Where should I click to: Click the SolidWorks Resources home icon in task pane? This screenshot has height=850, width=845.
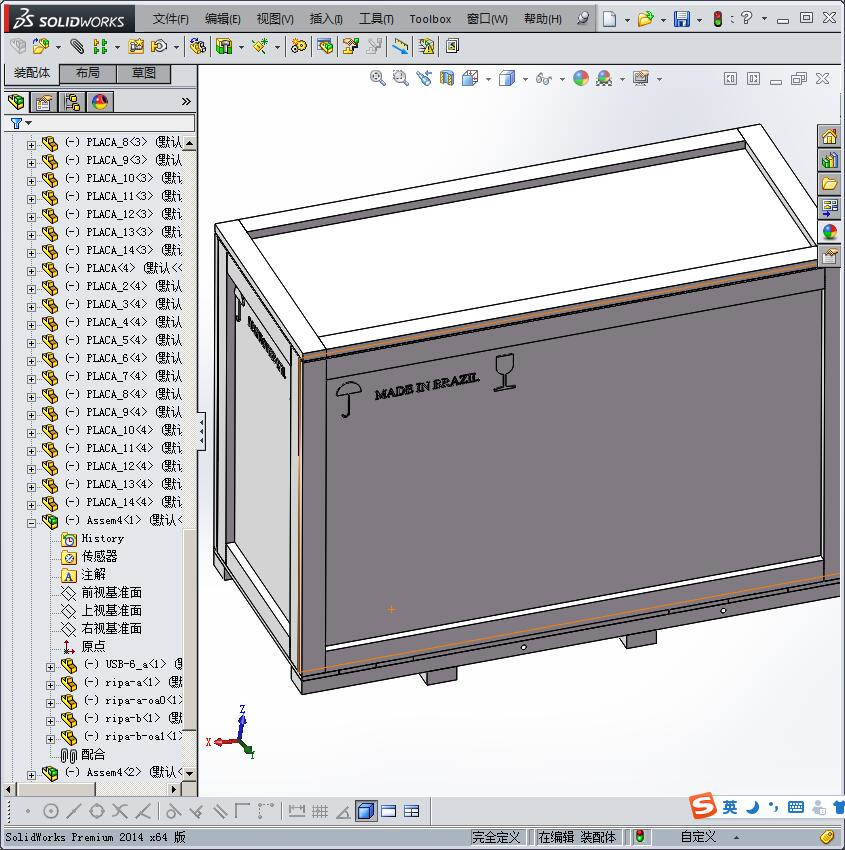tap(829, 137)
